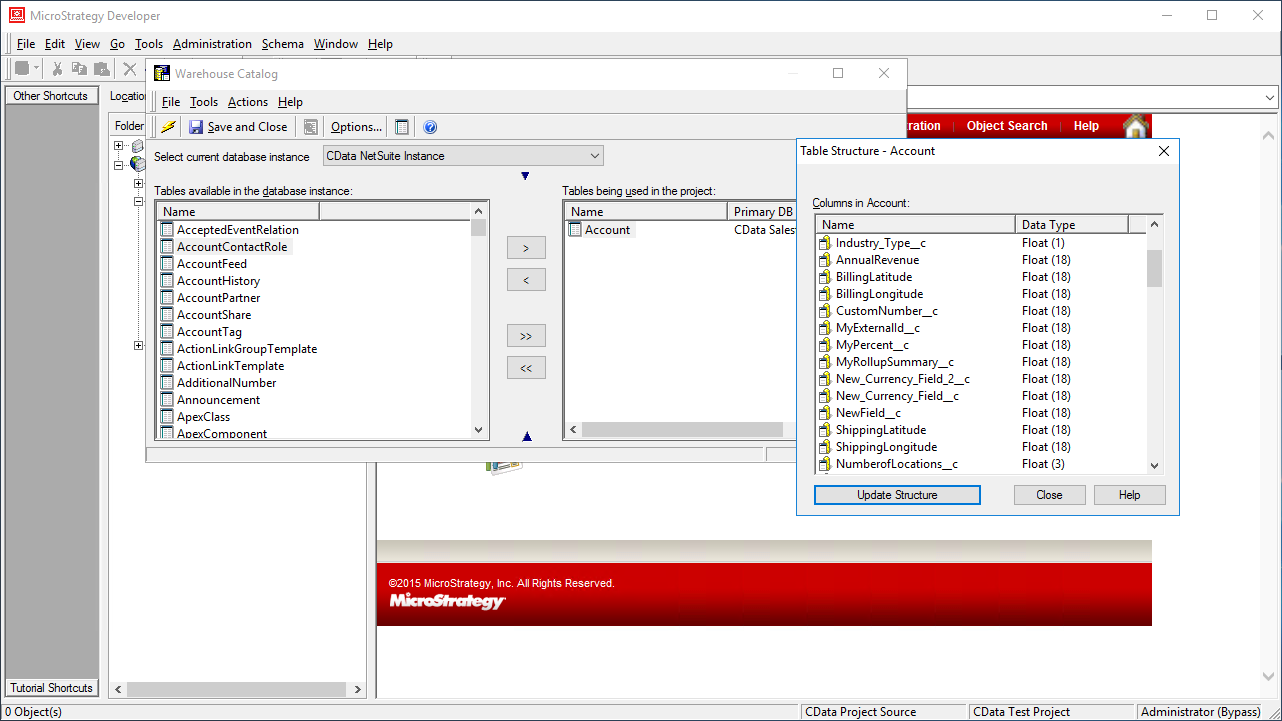The height and width of the screenshot is (721, 1282).
Task: Check the AccountFeed table checkbox
Action: point(166,264)
